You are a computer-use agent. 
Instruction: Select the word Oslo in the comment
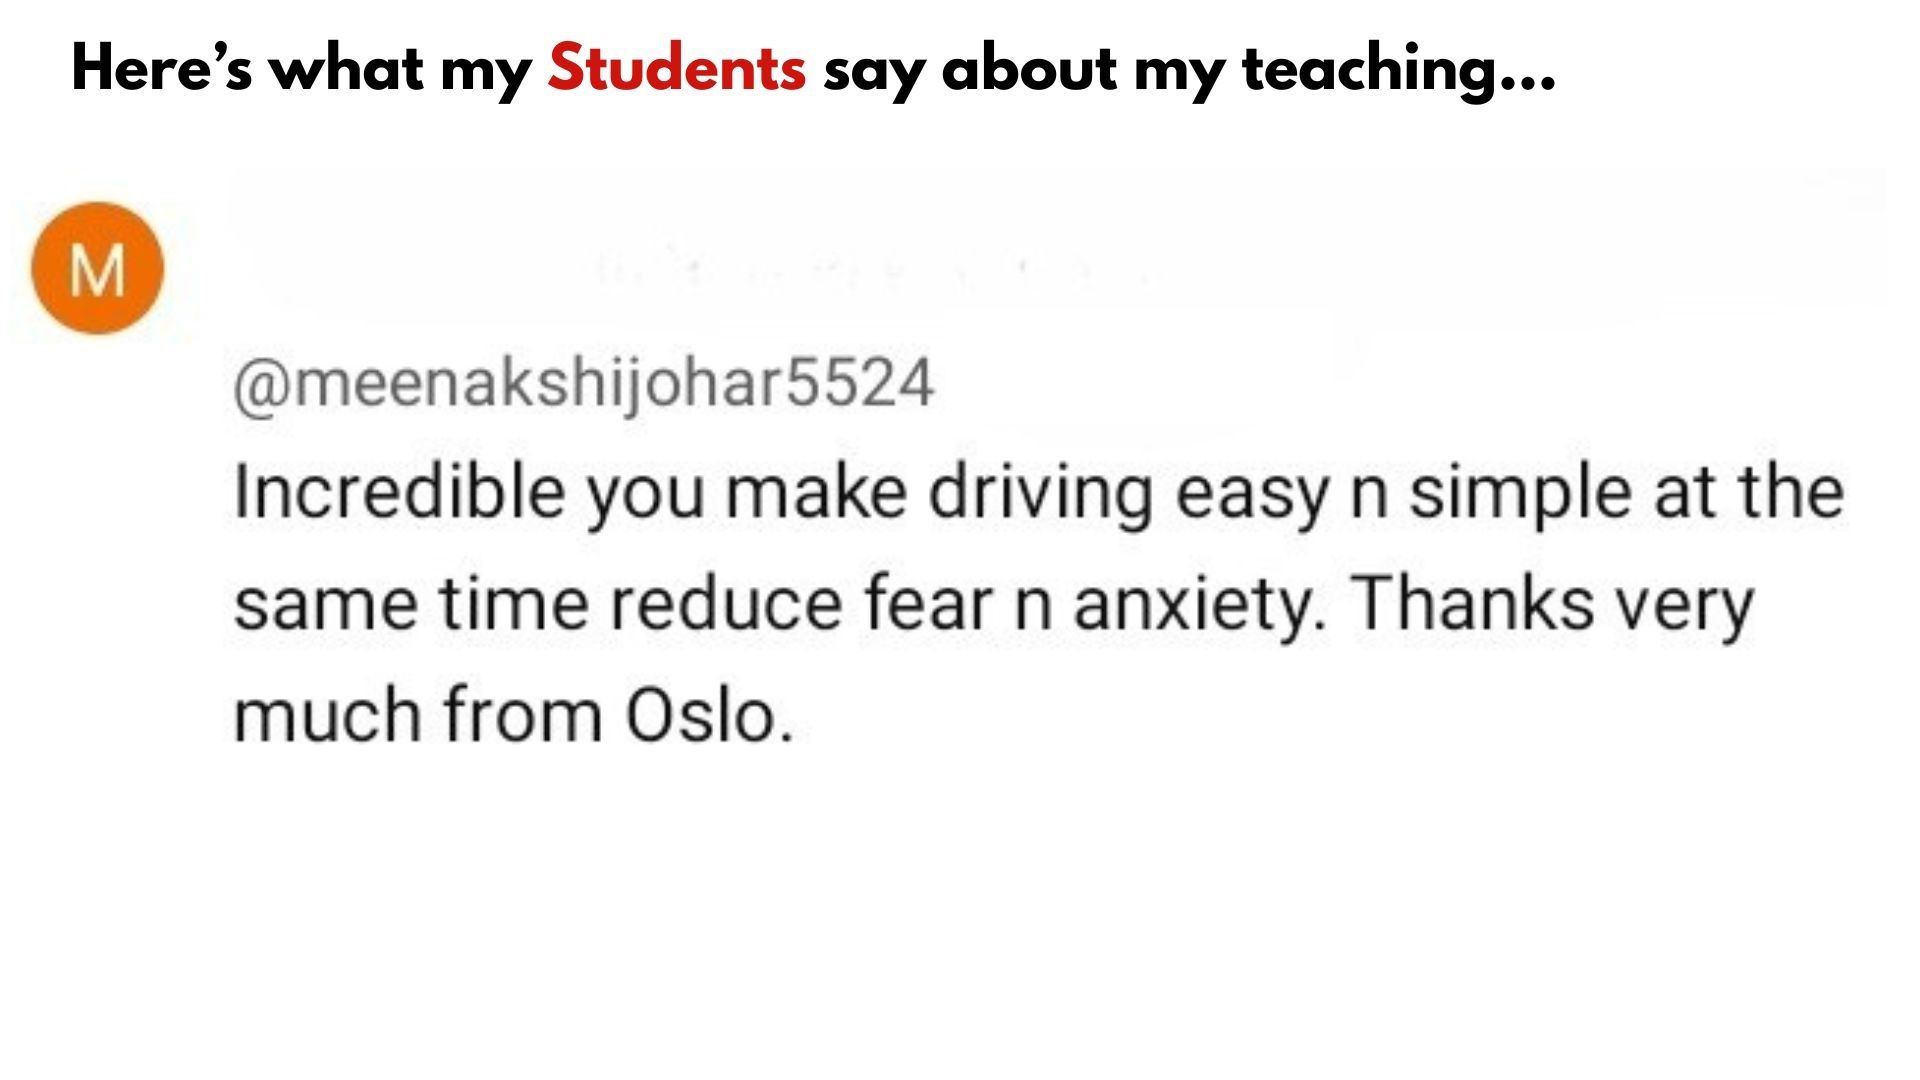(709, 715)
